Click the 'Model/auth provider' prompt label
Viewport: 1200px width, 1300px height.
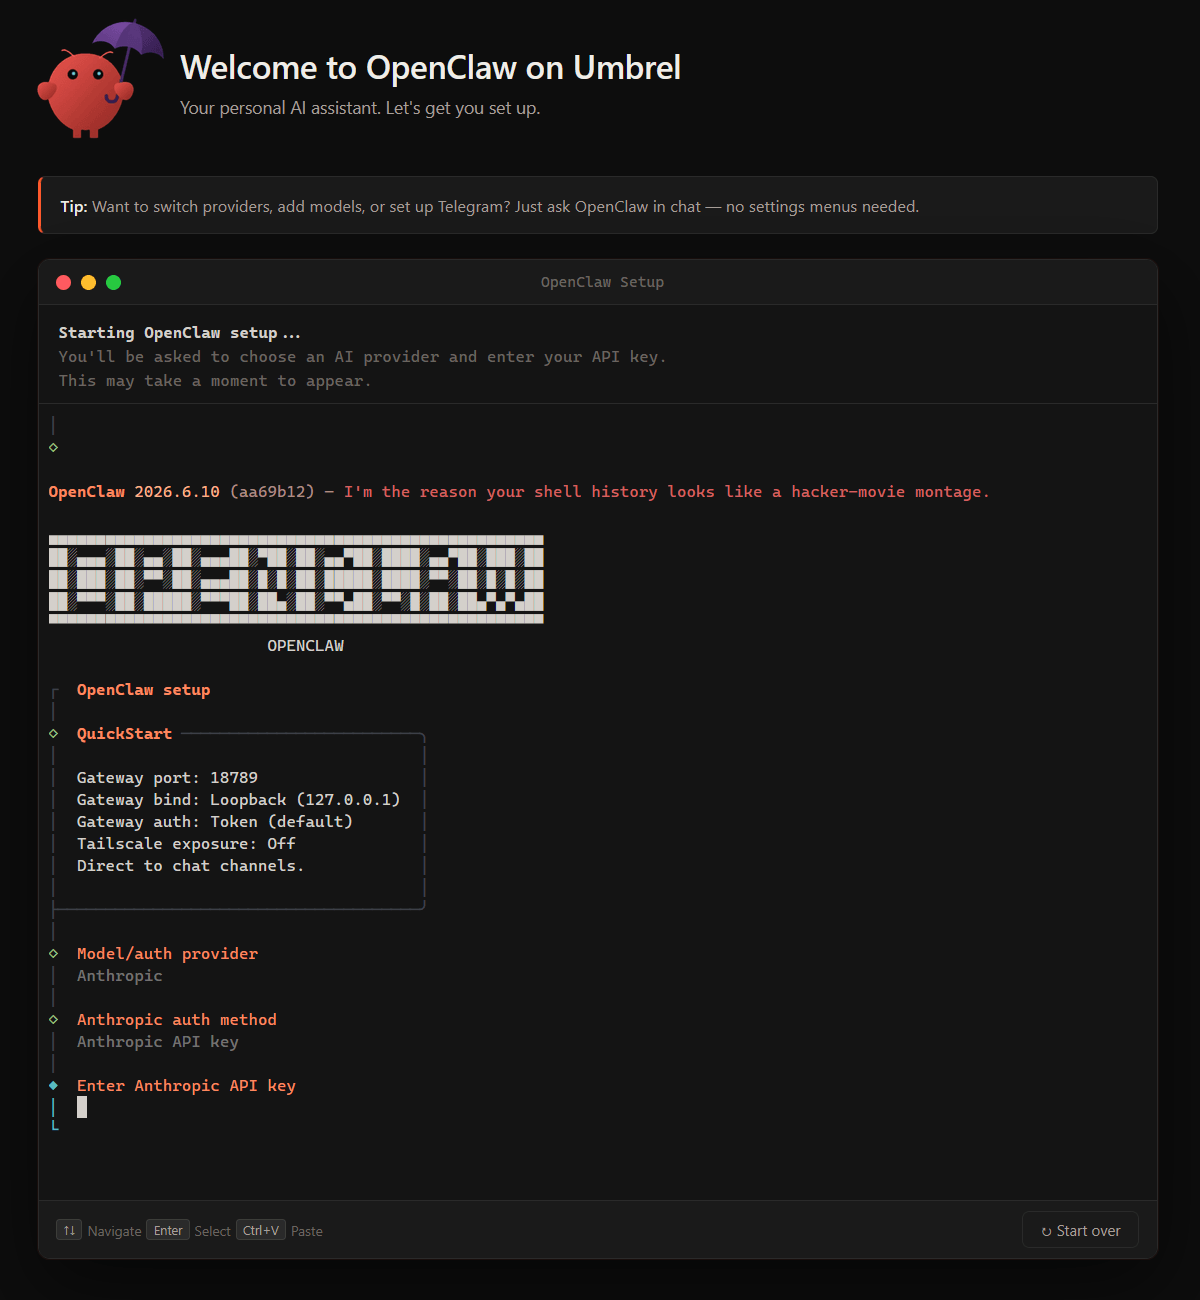tap(167, 954)
